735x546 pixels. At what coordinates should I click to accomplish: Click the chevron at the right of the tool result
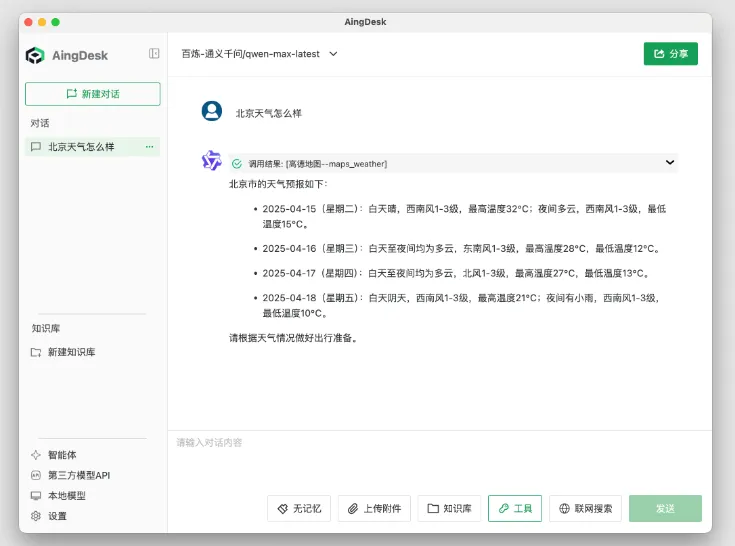point(670,162)
